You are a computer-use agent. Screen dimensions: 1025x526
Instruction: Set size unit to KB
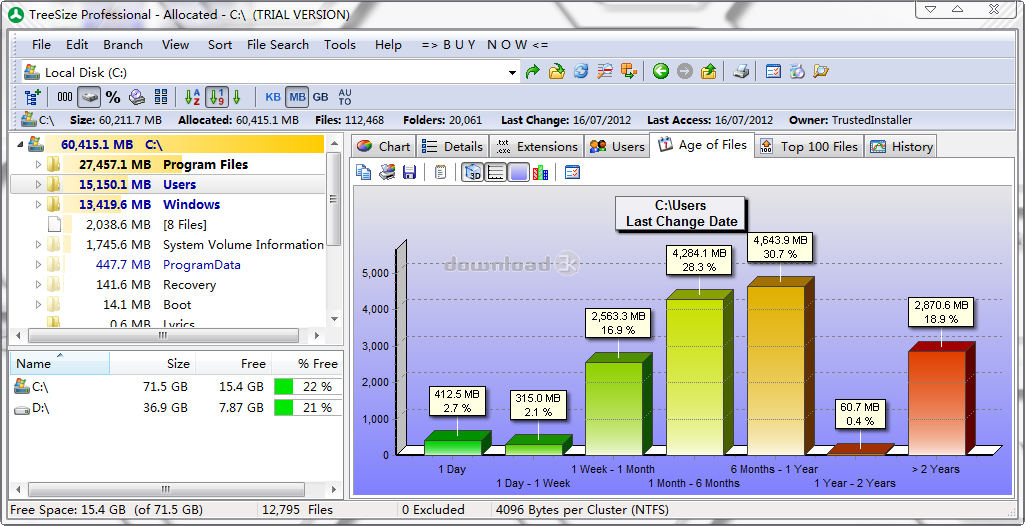(273, 97)
